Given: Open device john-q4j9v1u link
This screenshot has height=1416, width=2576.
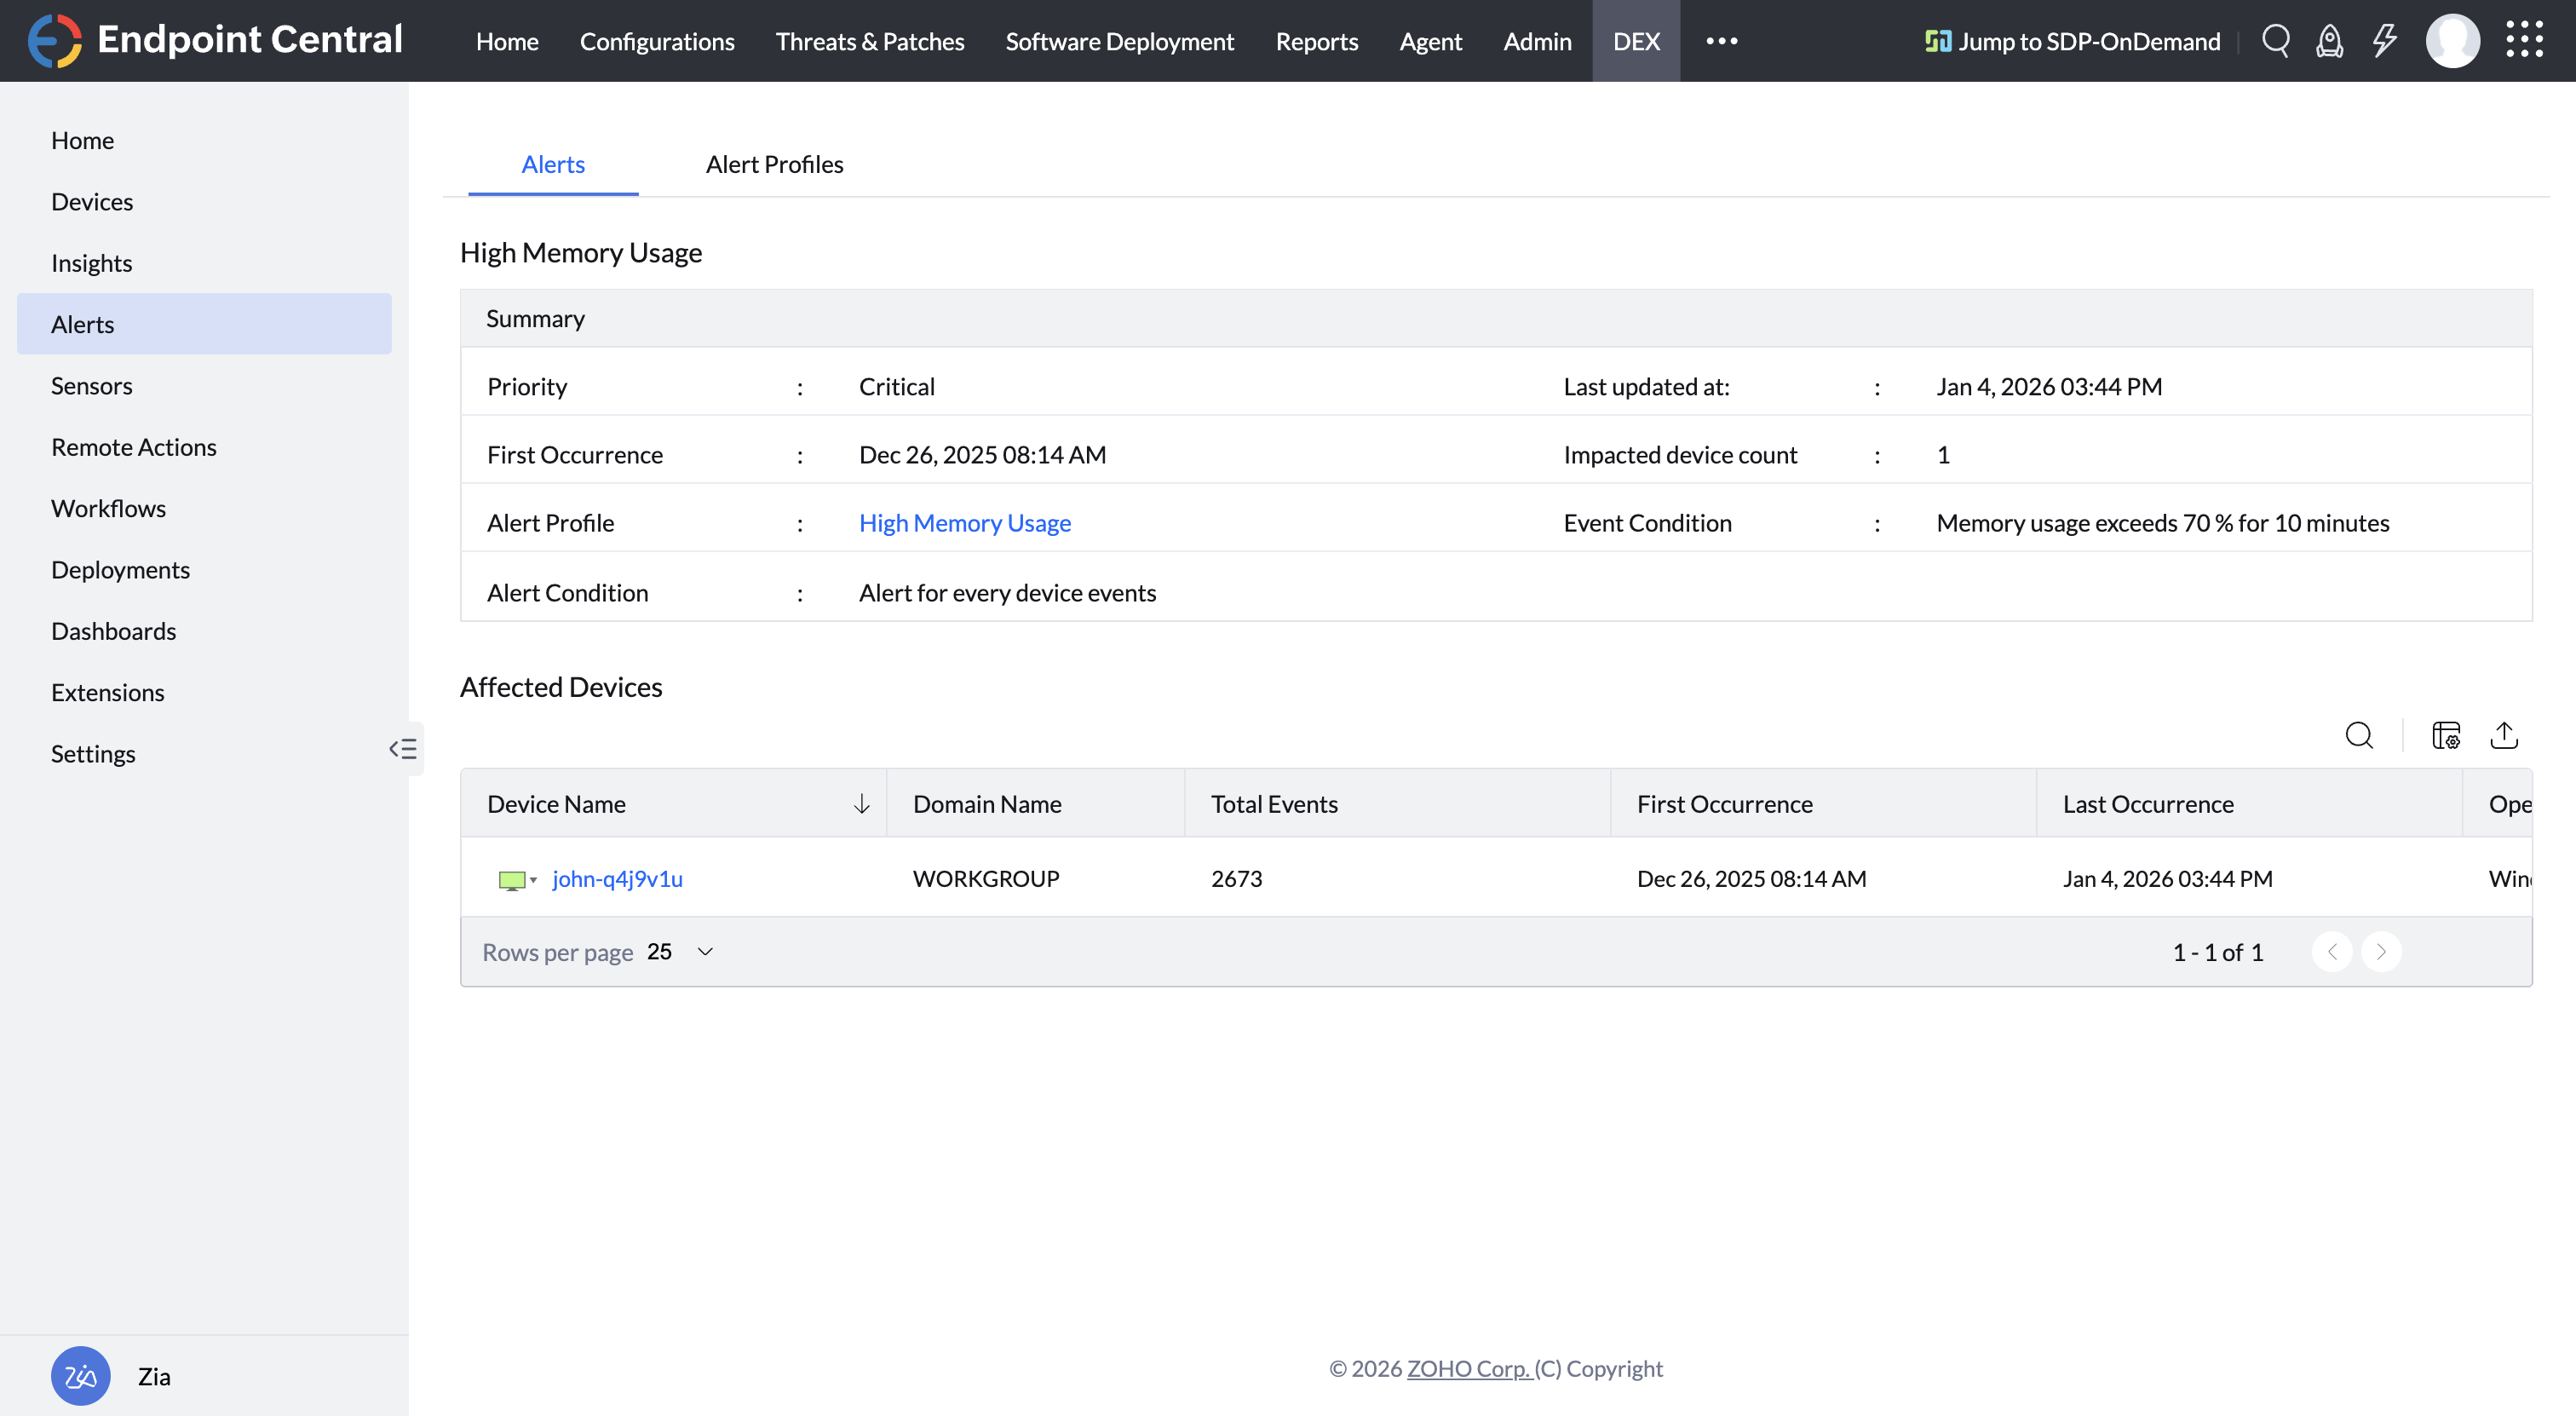Looking at the screenshot, I should tap(617, 878).
